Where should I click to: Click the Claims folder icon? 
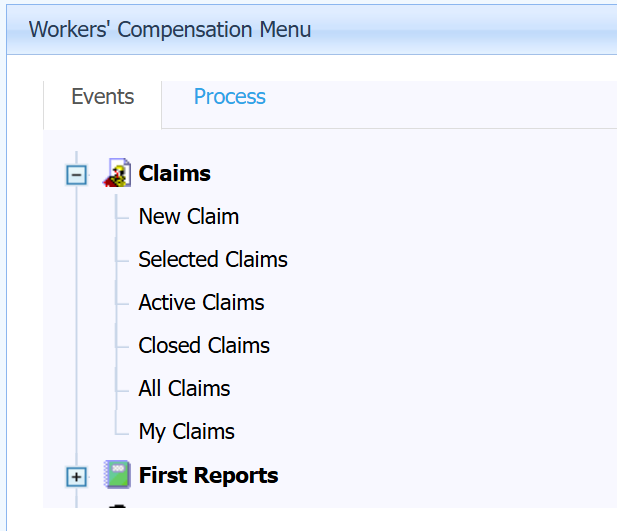click(118, 173)
